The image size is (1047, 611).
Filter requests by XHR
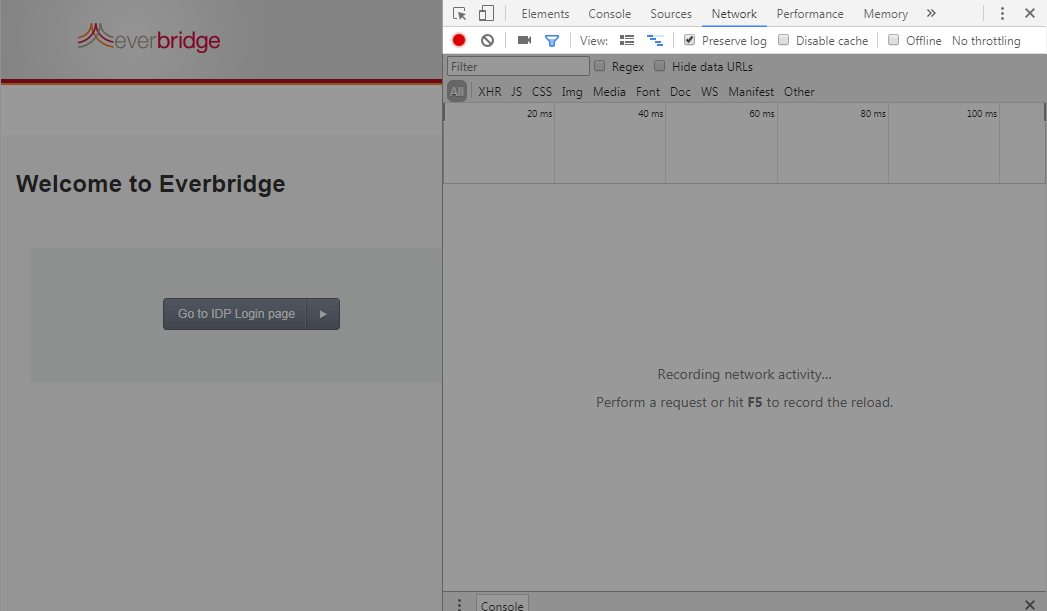coord(489,91)
